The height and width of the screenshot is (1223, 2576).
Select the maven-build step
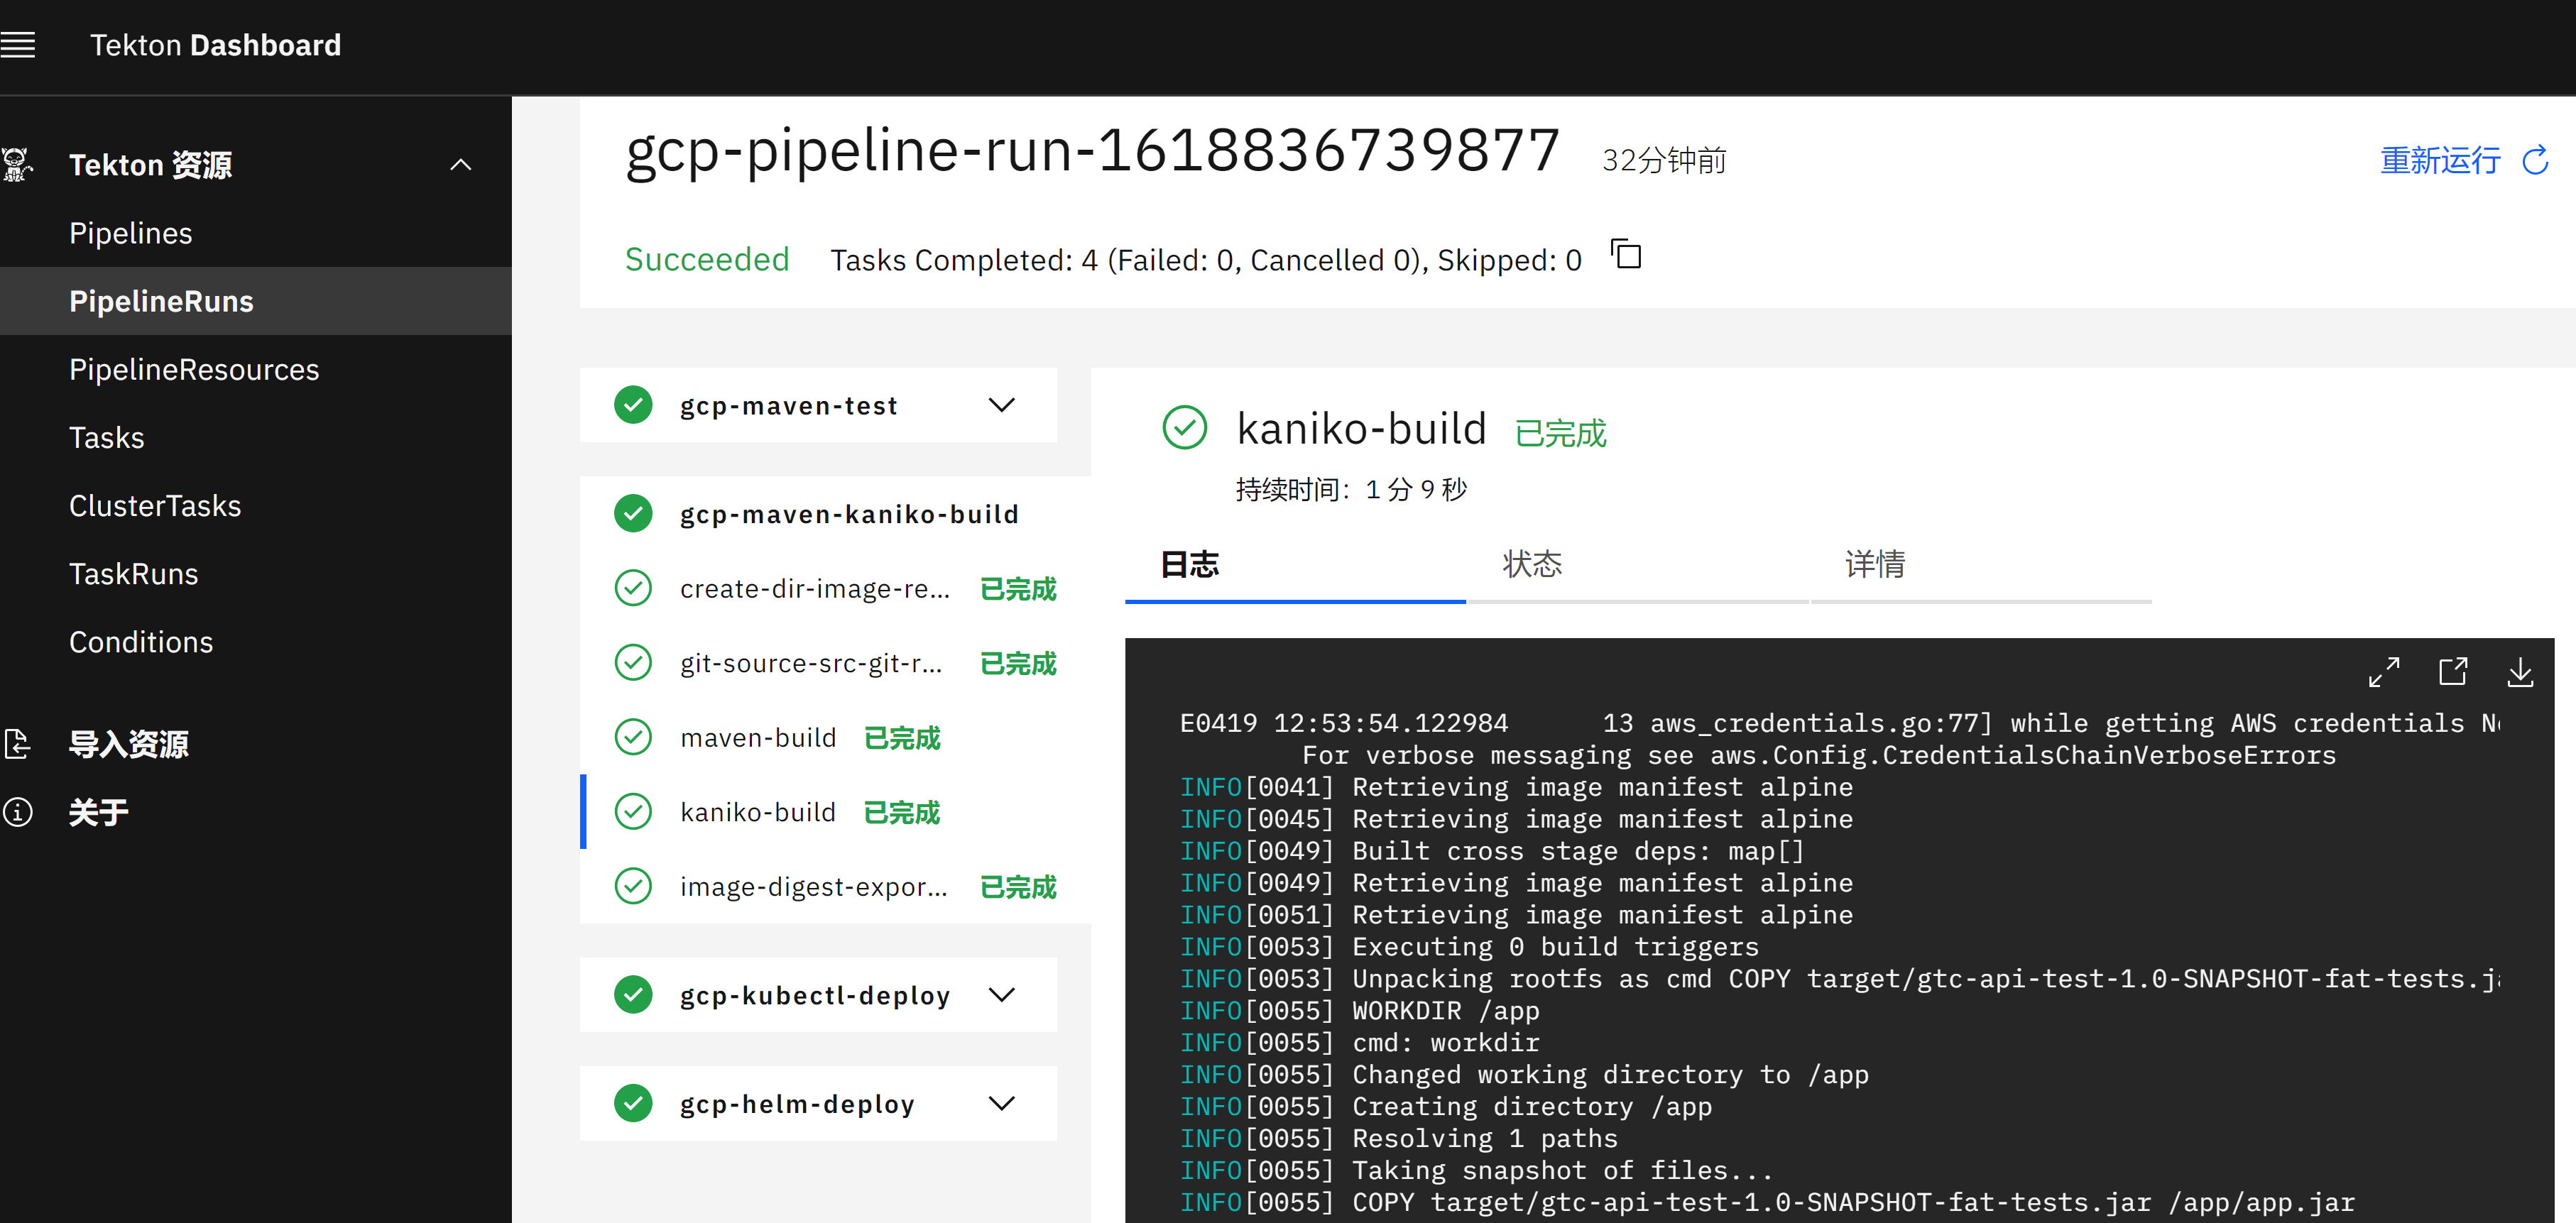758,738
